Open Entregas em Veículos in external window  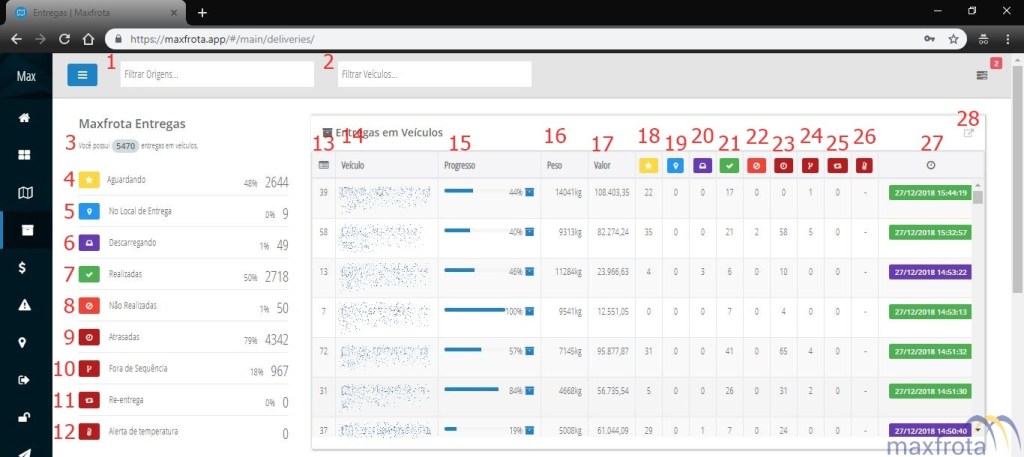968,134
